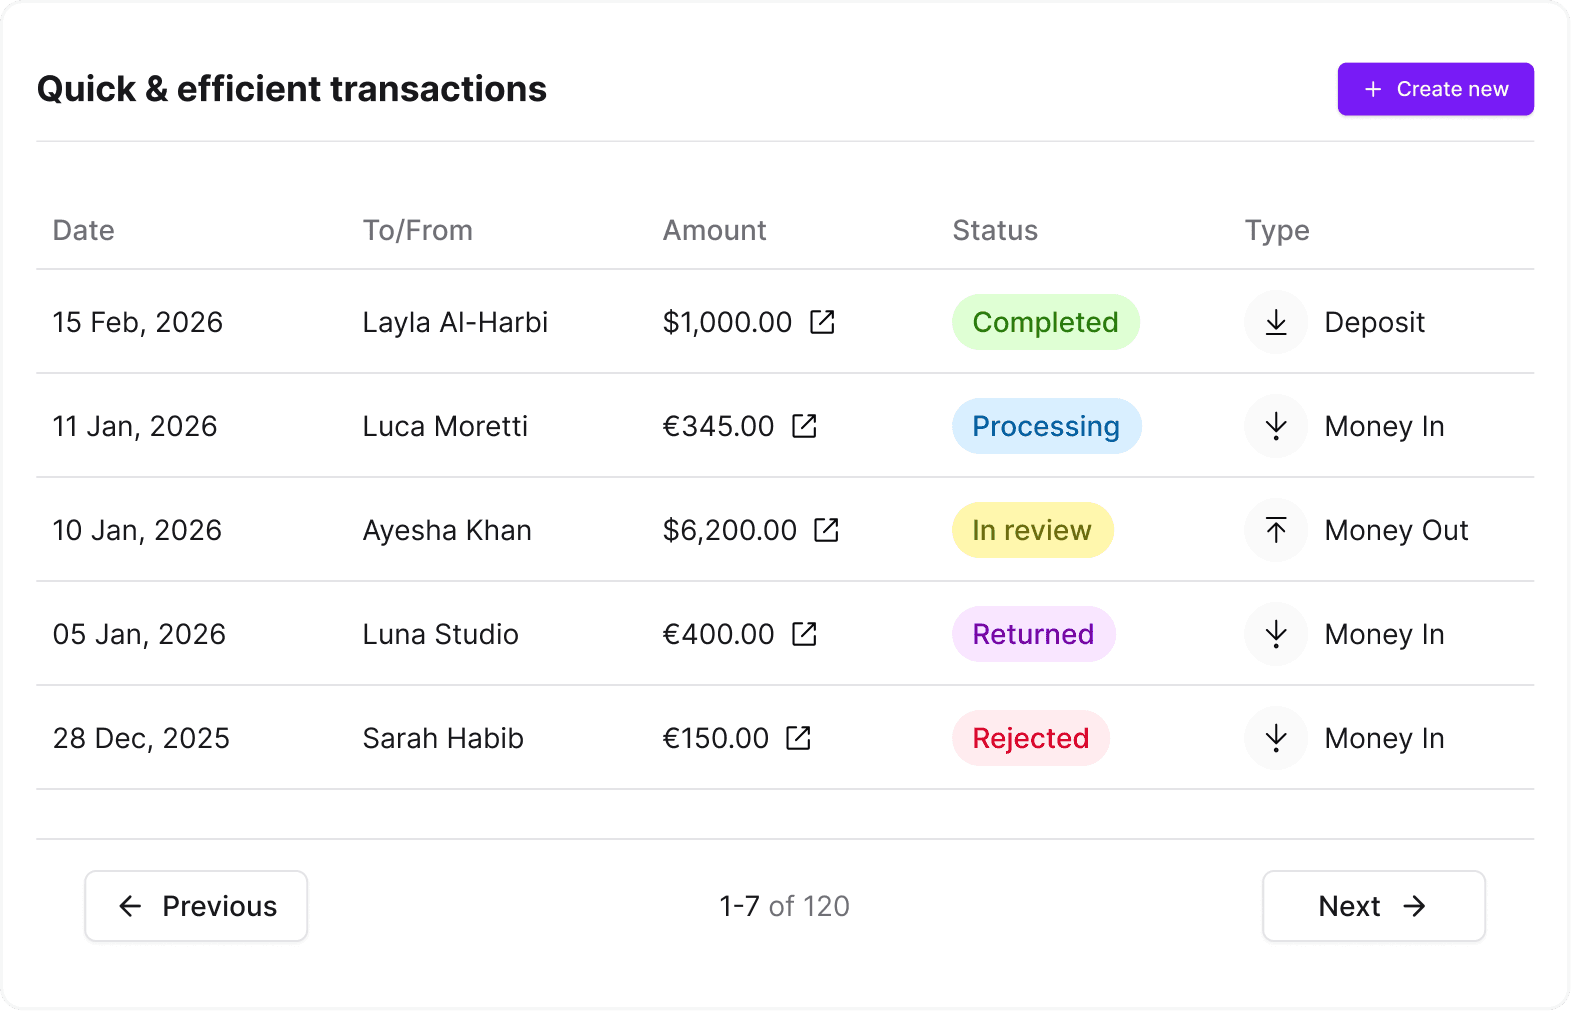Click the Rejected status badge
Viewport: 1571px width, 1011px height.
click(x=1030, y=738)
